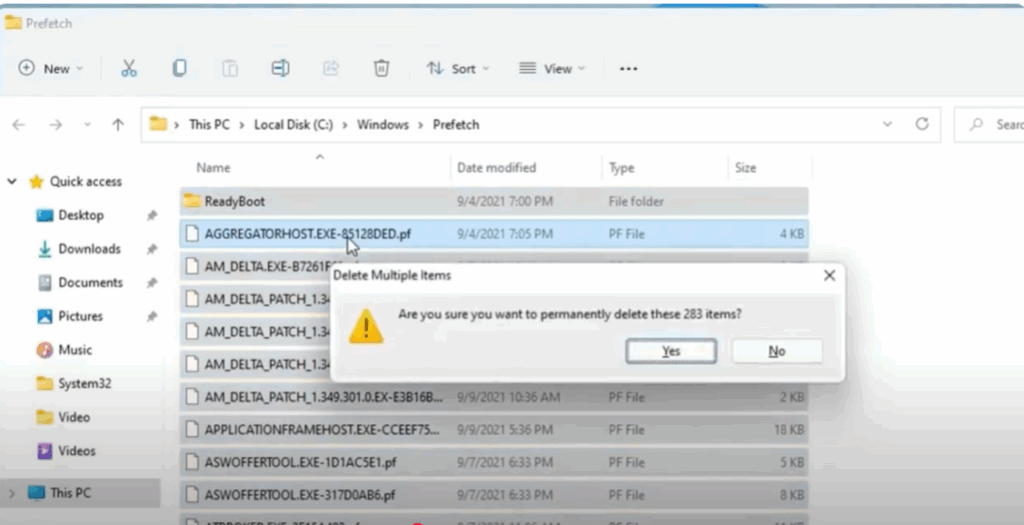Click the Rename icon in toolbar
This screenshot has height=525, width=1024.
280,68
